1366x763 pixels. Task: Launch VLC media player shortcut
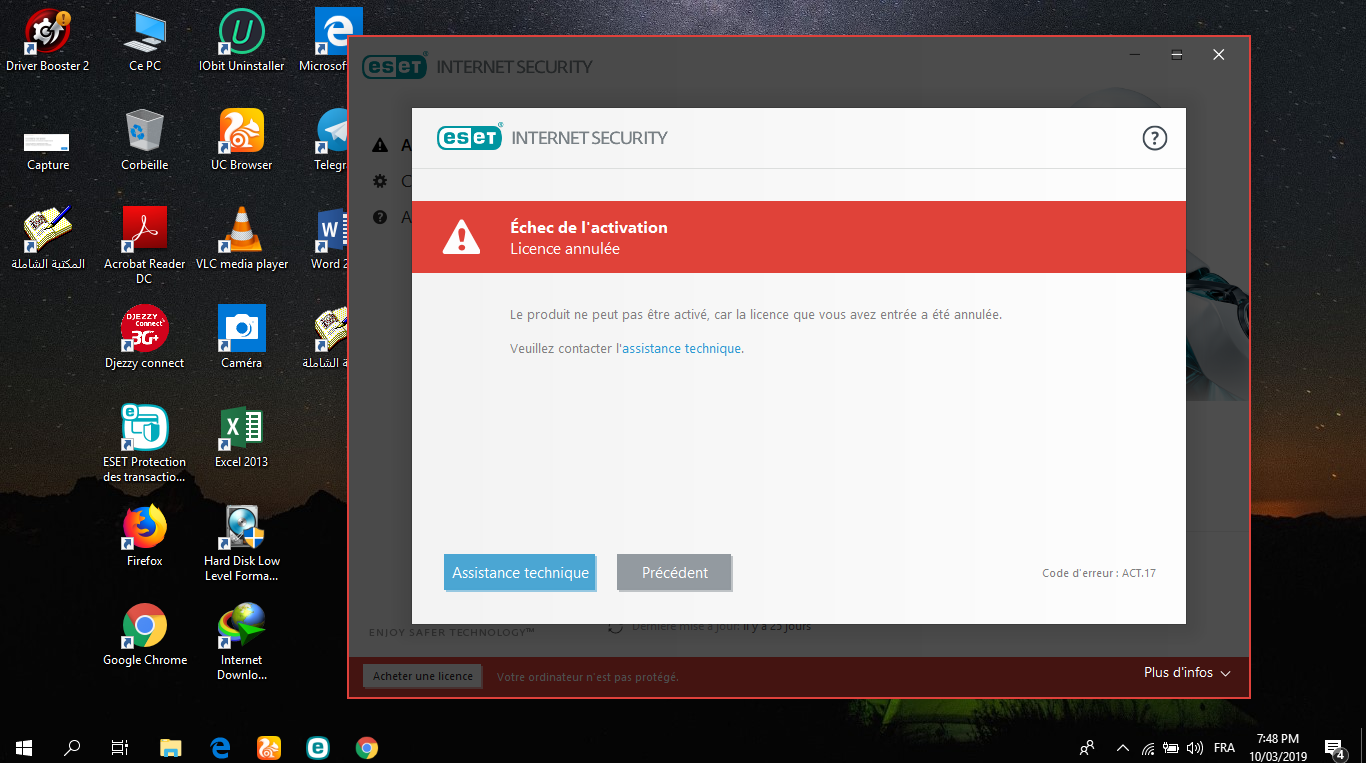pyautogui.click(x=241, y=239)
